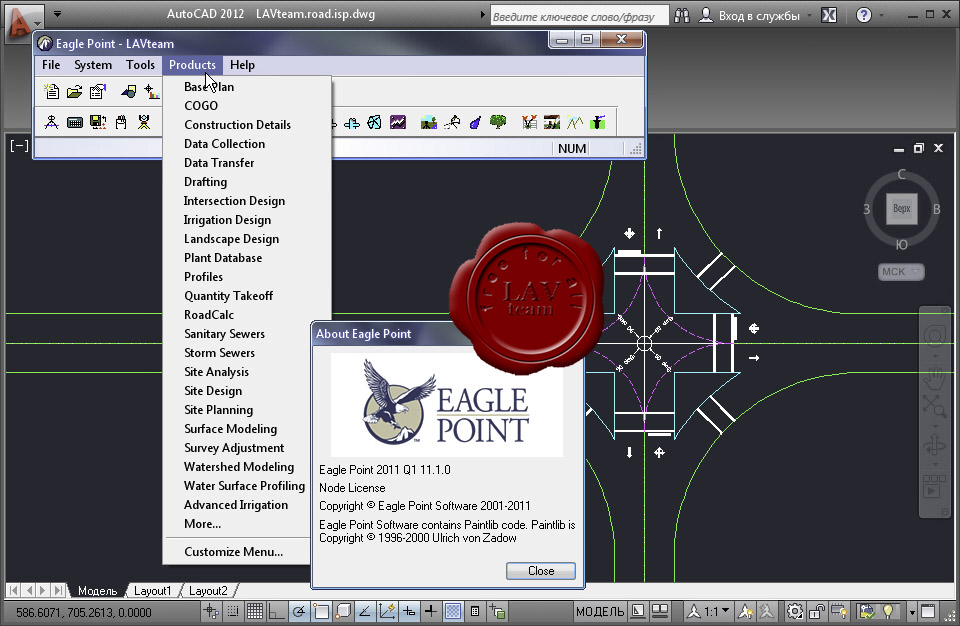The width and height of the screenshot is (960, 626).
Task: Open the AutoCAD Exchange X icon
Action: click(829, 15)
